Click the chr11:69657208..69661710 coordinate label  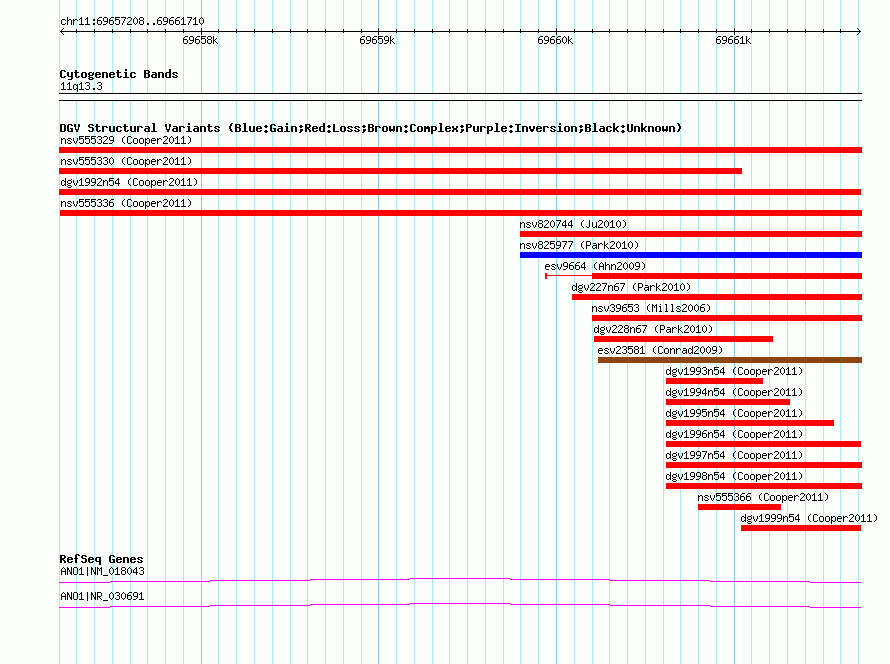132,21
